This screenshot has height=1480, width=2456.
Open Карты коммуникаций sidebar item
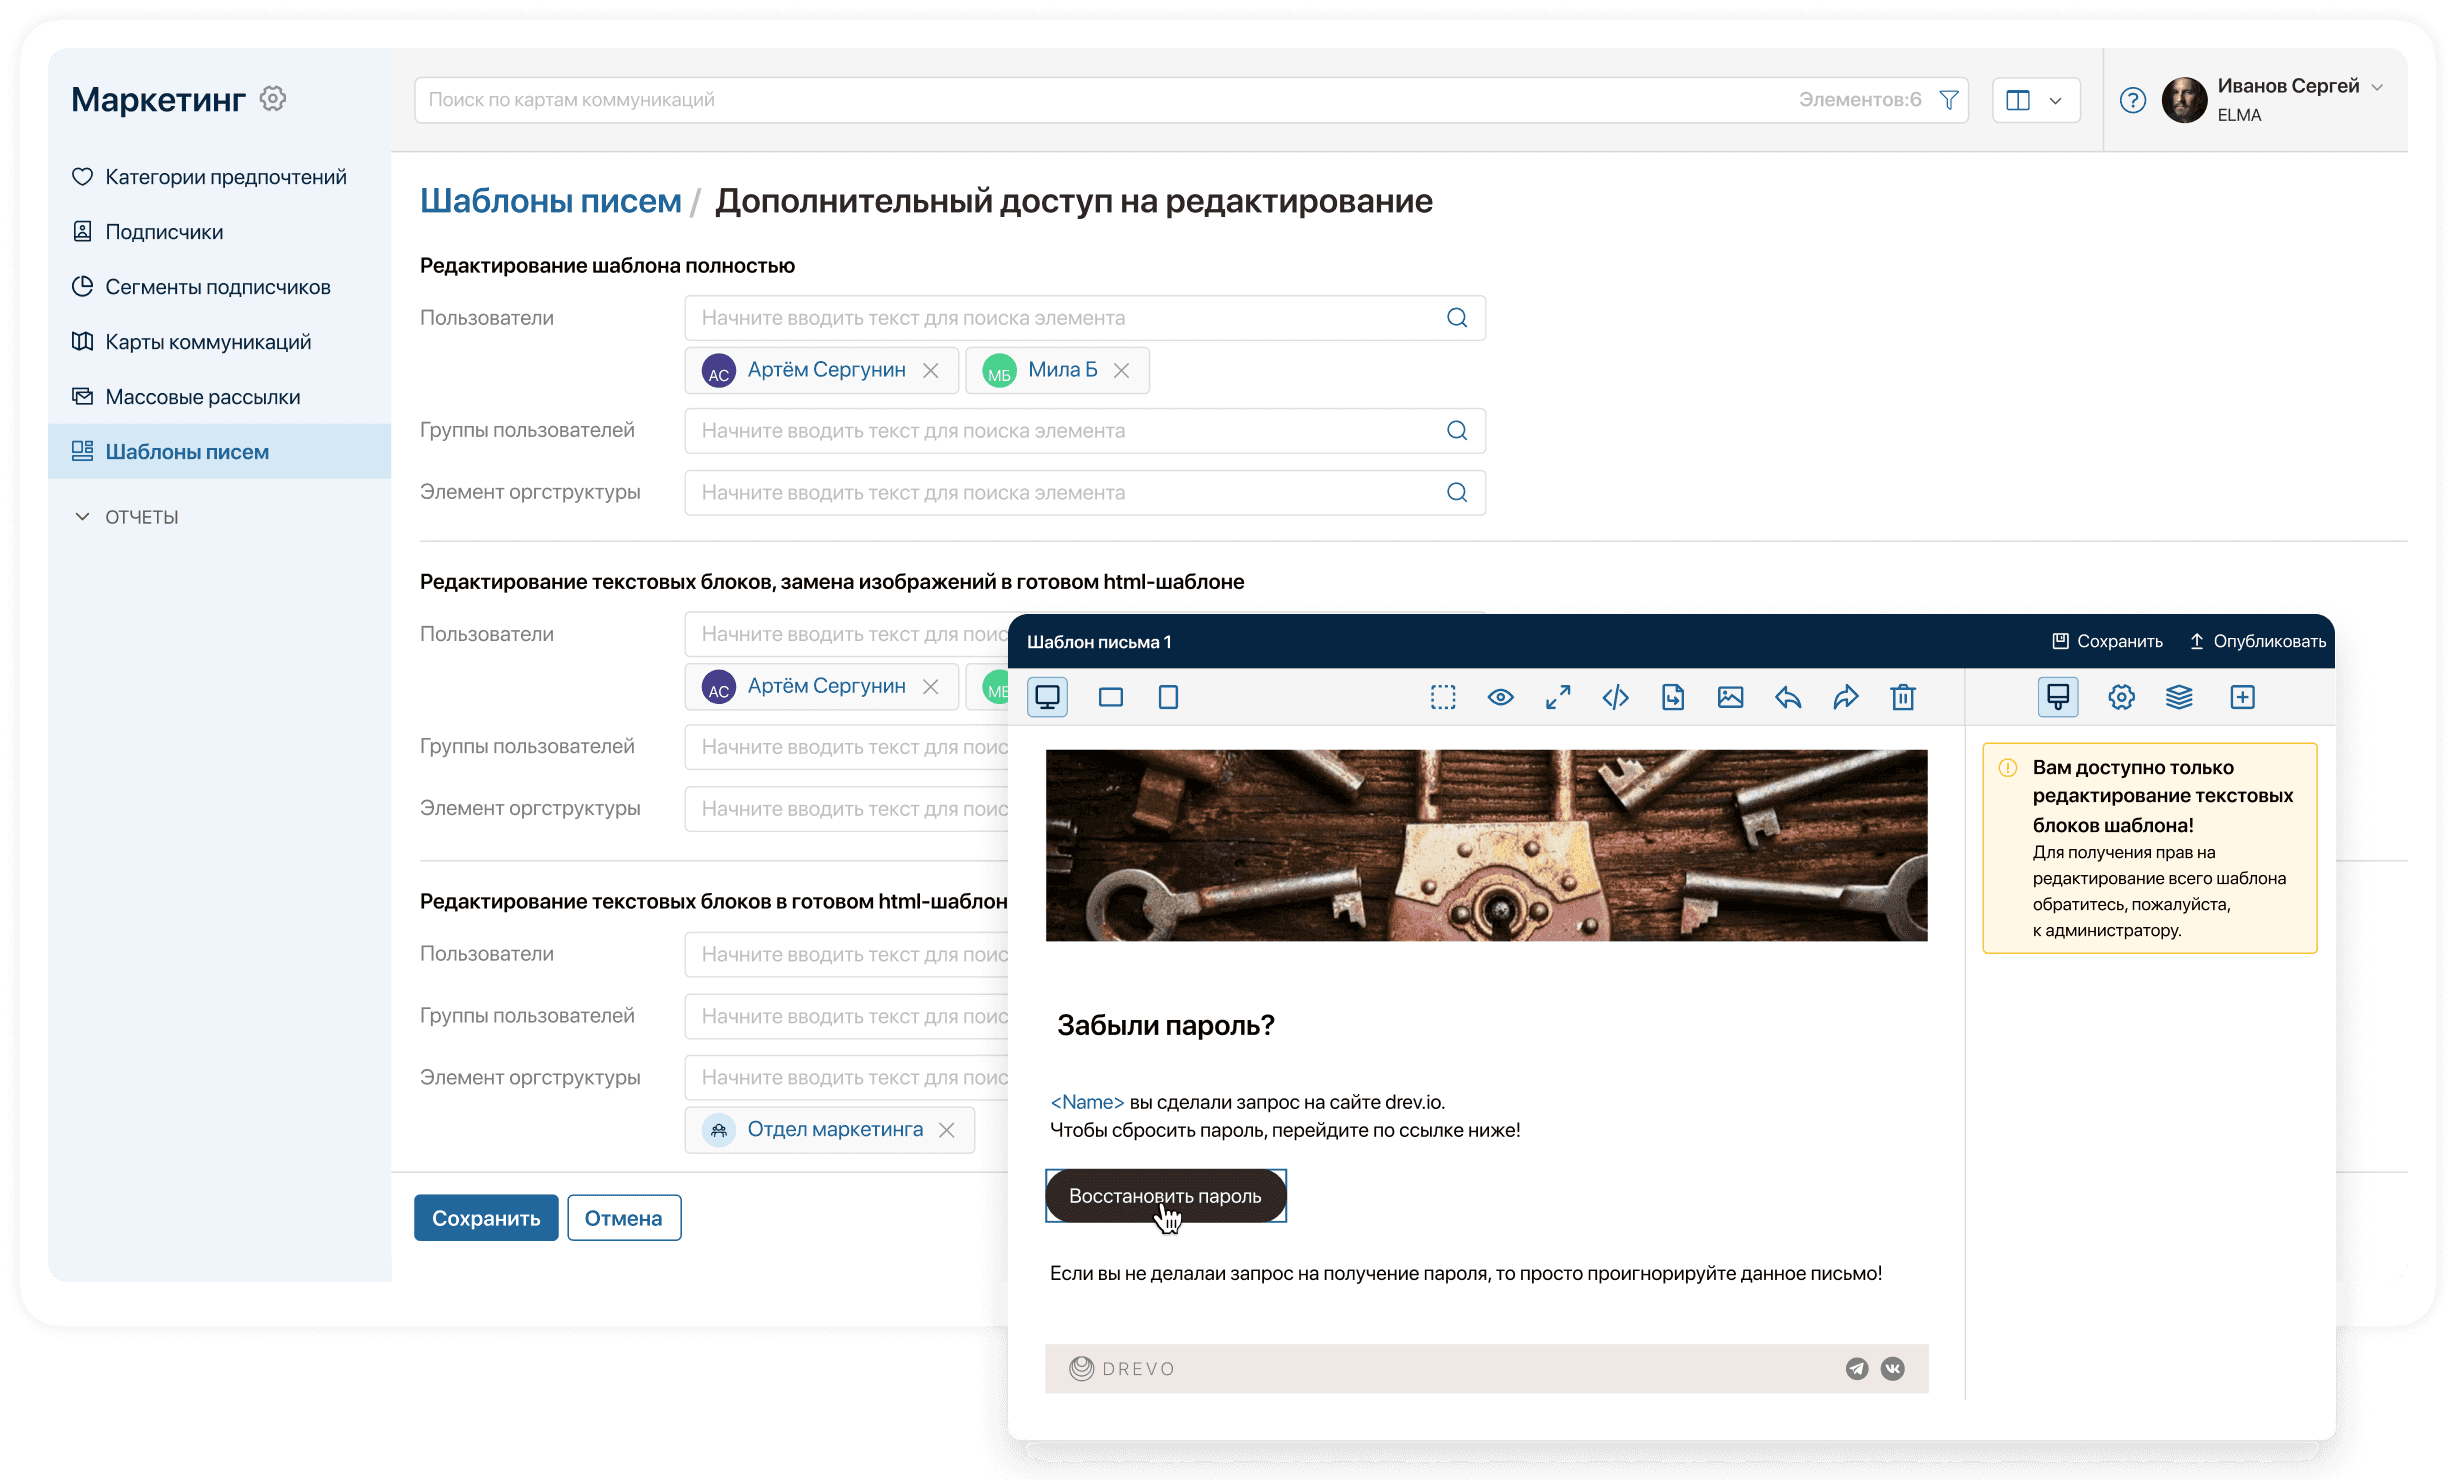coord(208,342)
